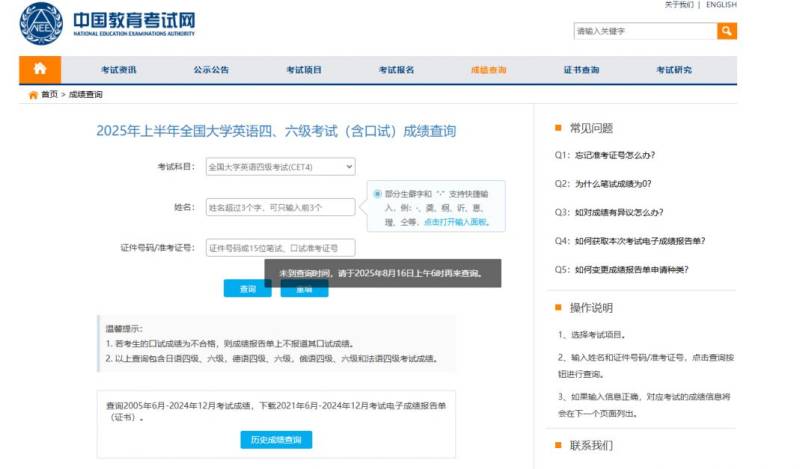Click the 点击打开输入面板 link
800x469 pixels.
[456, 222]
